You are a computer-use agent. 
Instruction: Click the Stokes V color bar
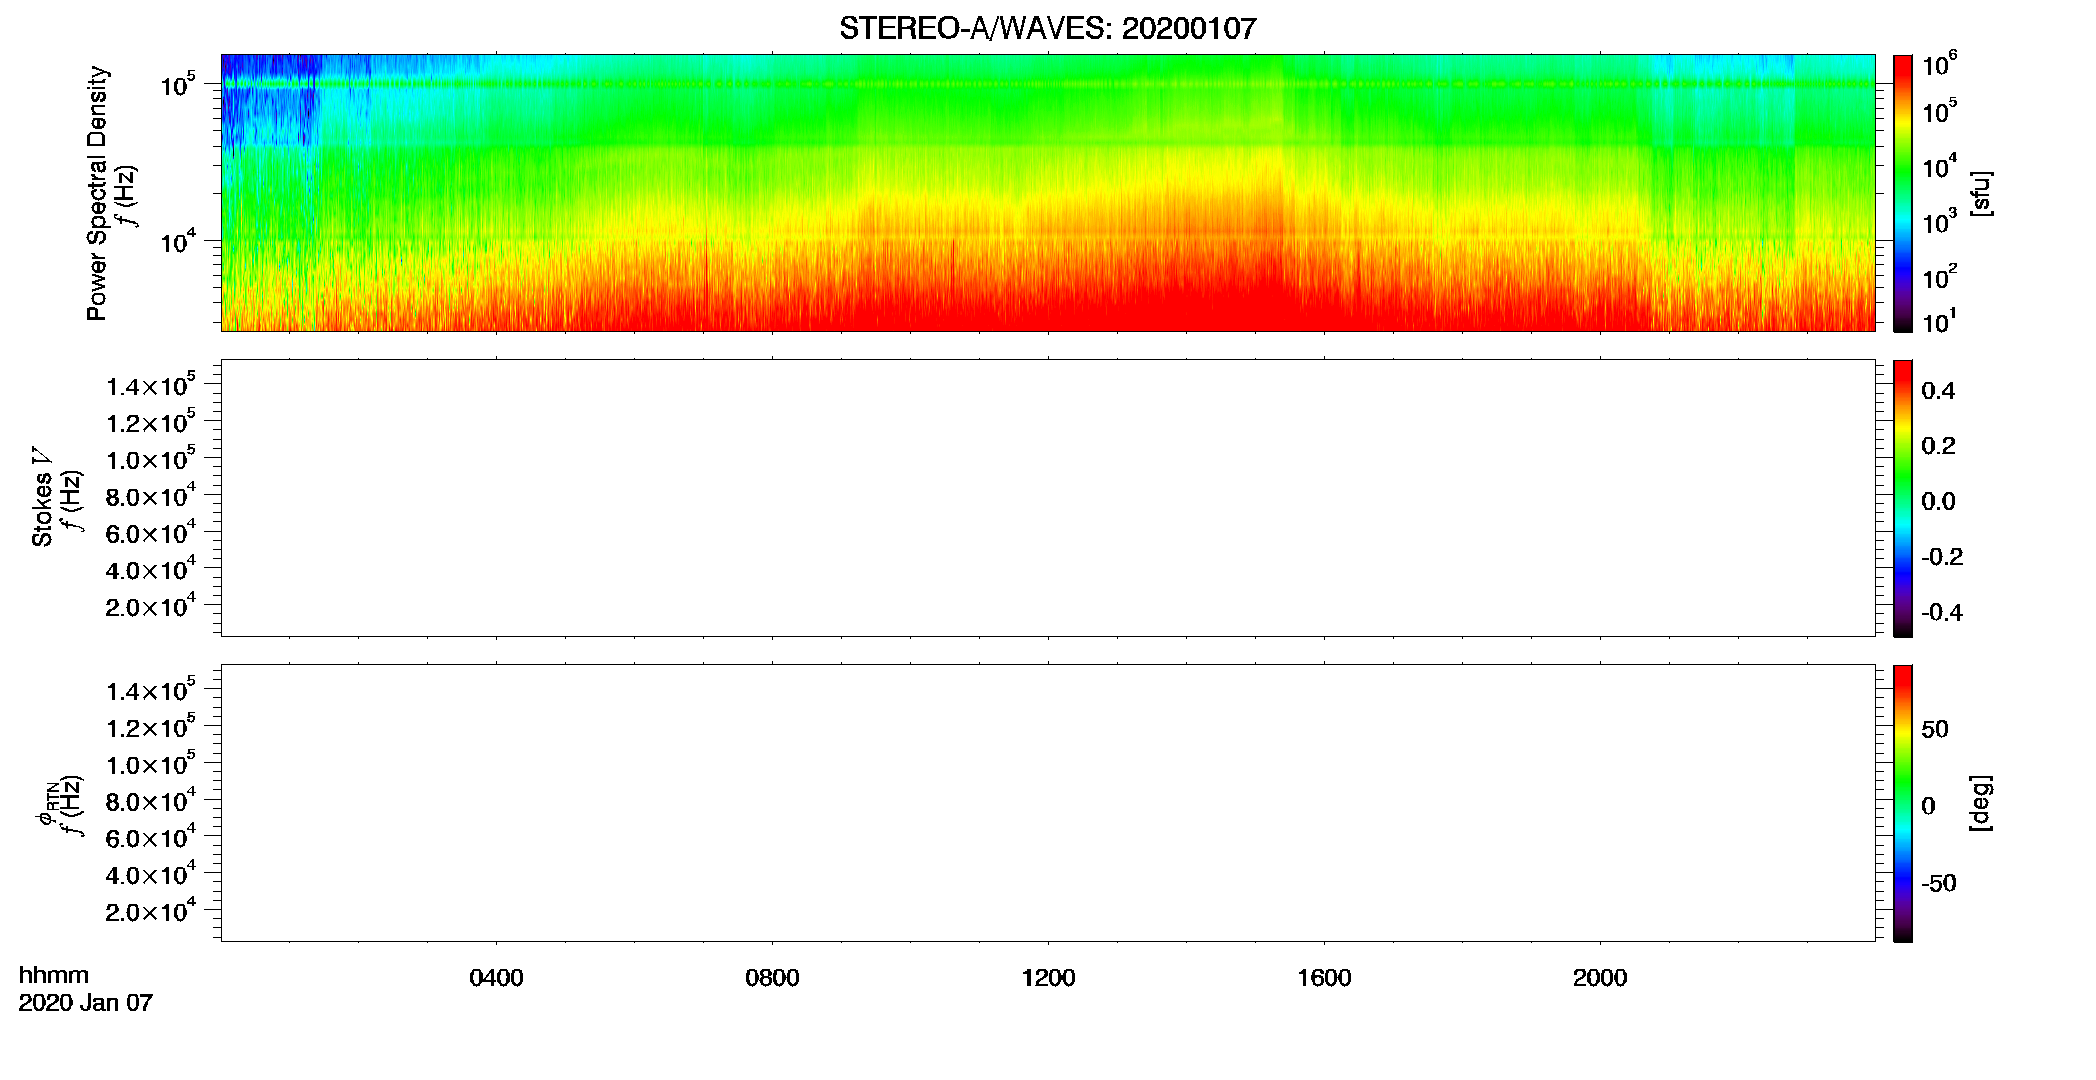pos(1903,498)
